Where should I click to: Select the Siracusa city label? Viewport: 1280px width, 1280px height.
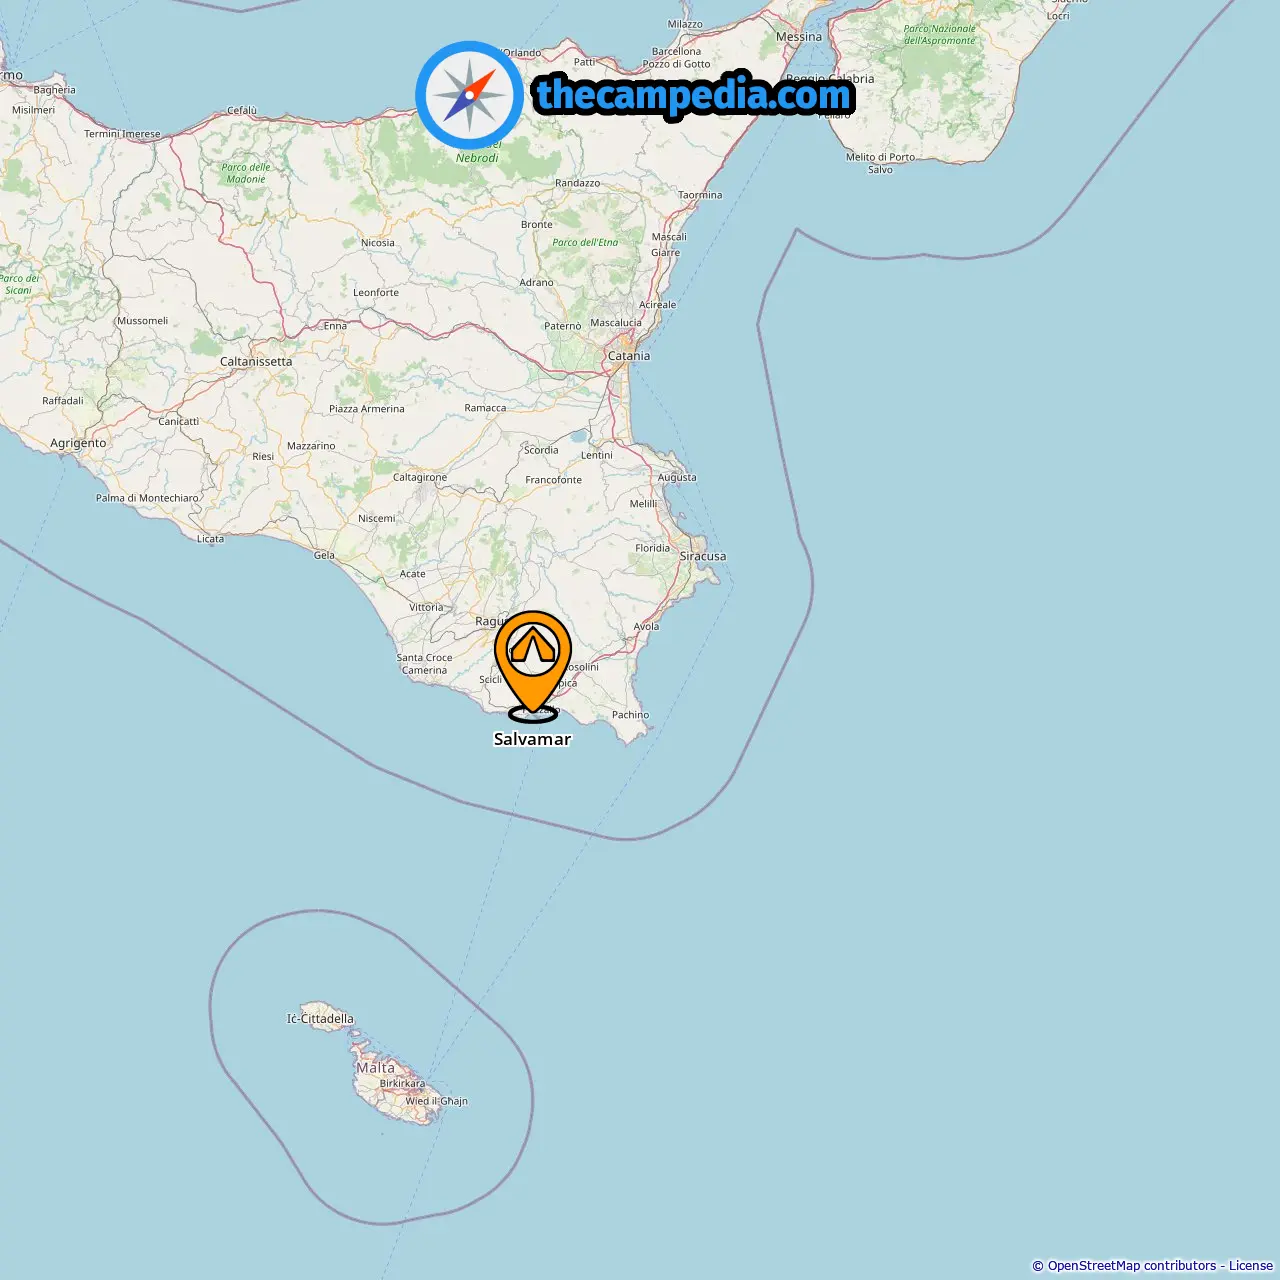click(703, 556)
